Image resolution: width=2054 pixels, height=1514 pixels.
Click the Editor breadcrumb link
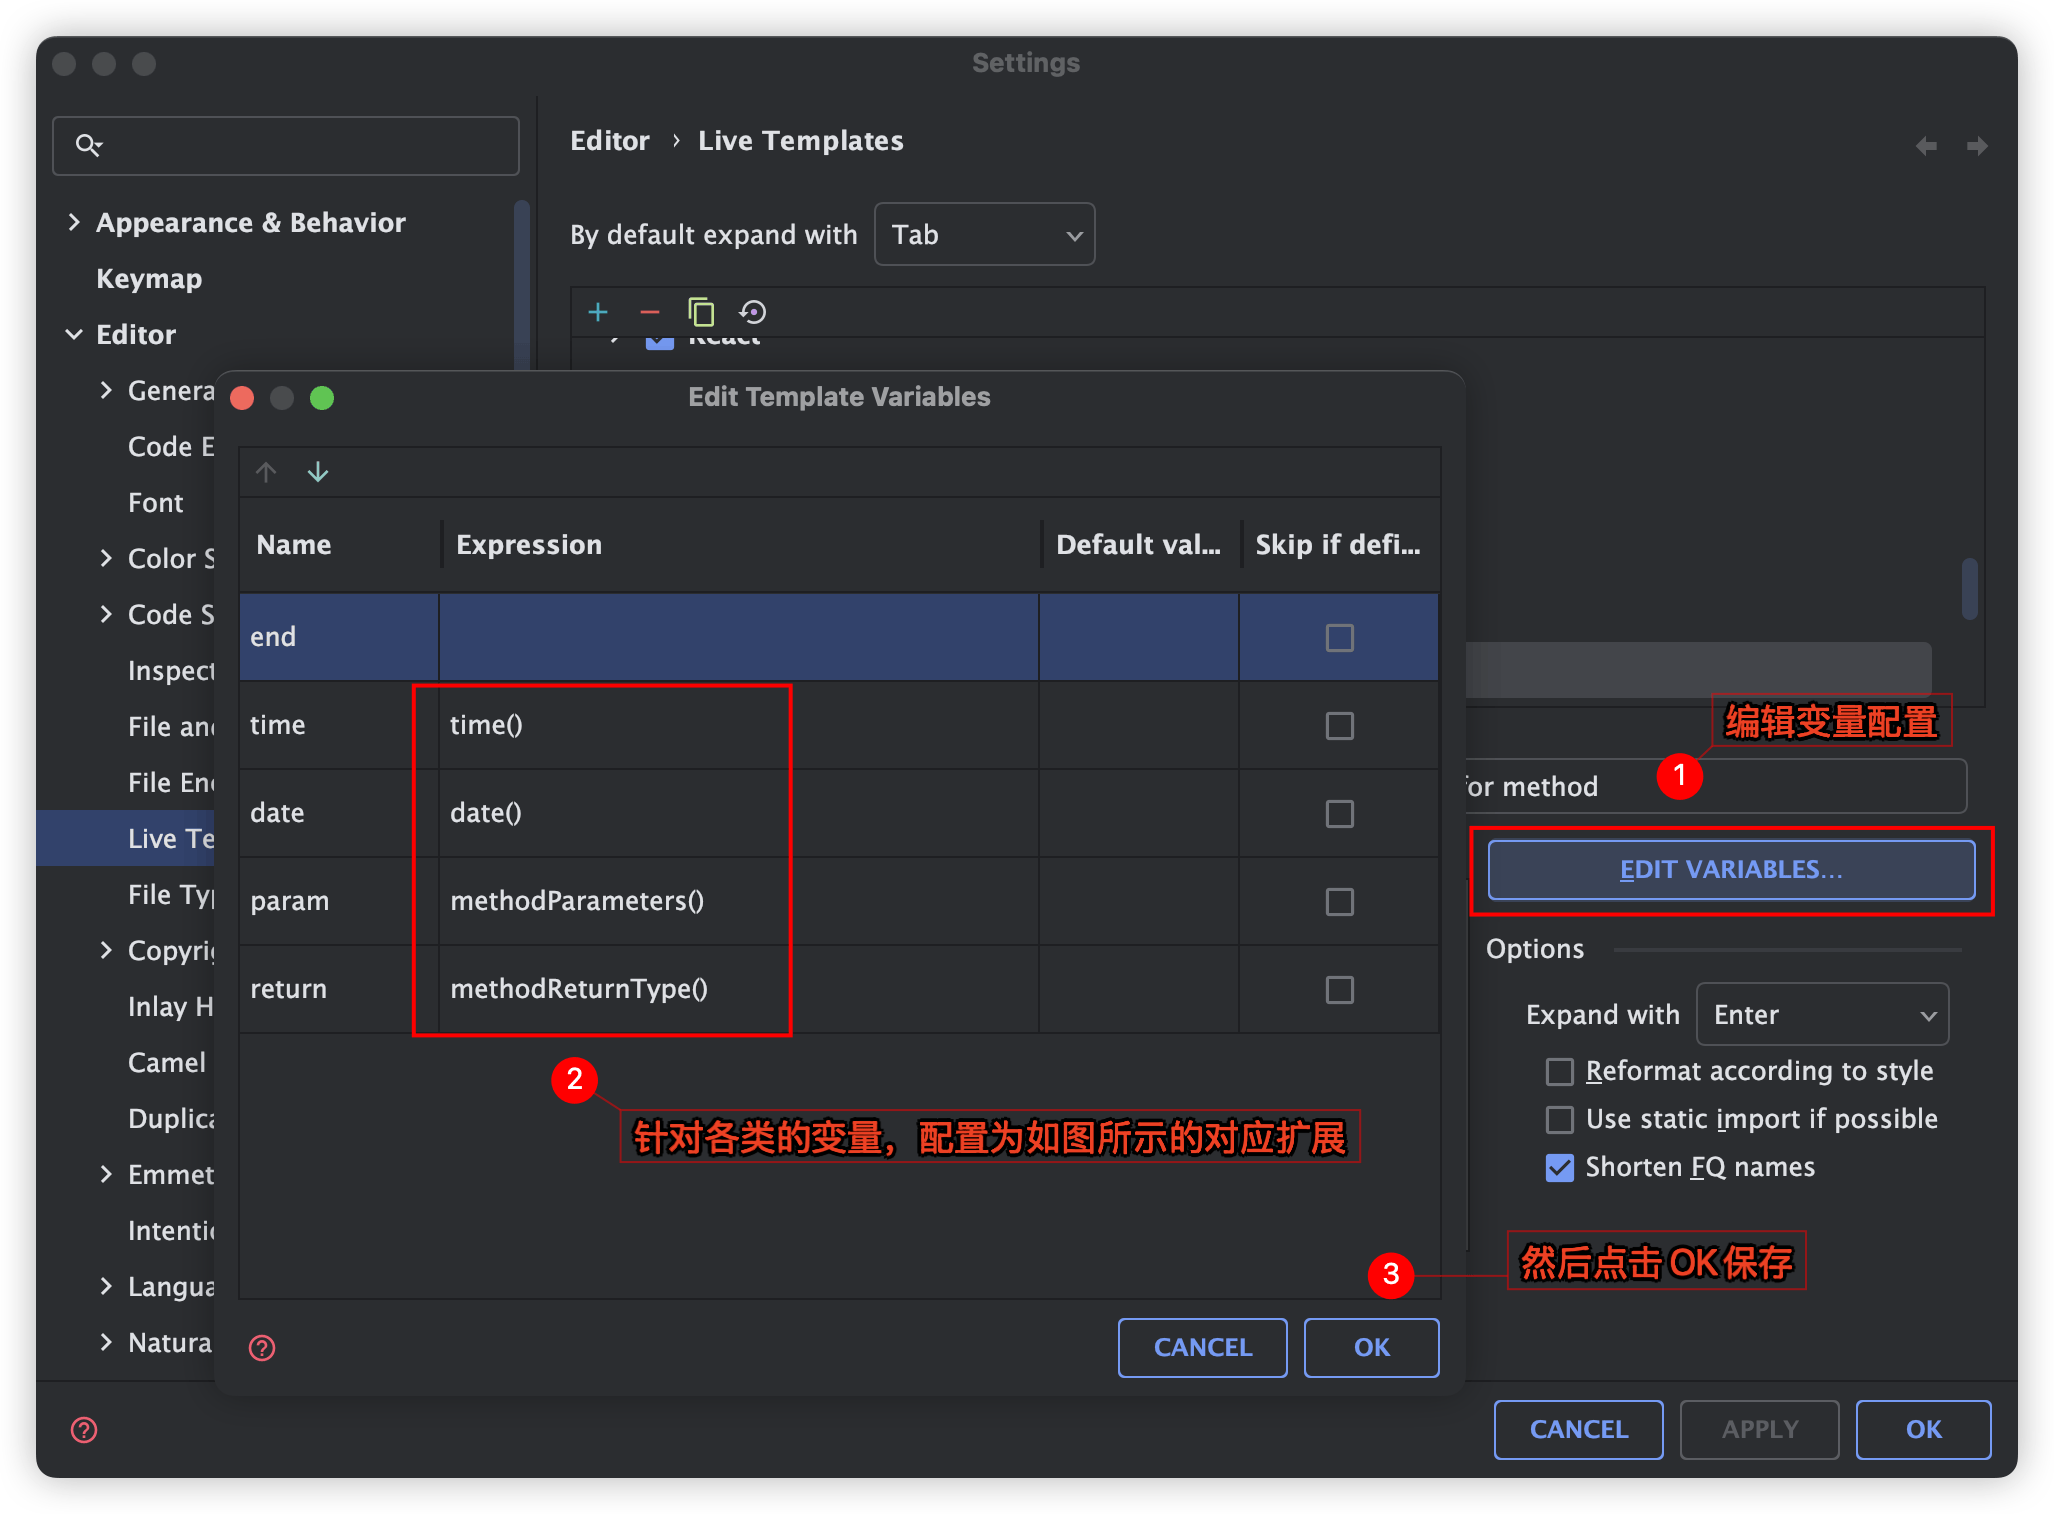(x=610, y=141)
